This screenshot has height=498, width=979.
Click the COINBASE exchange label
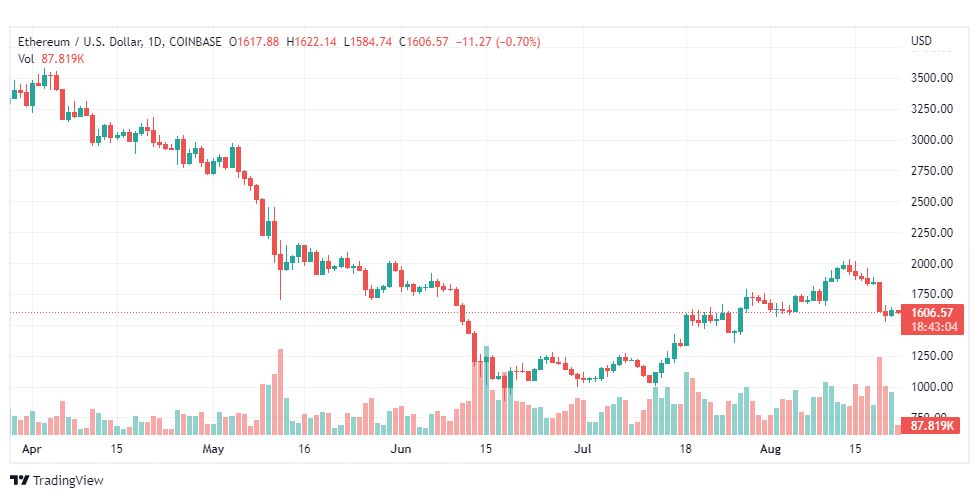point(195,42)
